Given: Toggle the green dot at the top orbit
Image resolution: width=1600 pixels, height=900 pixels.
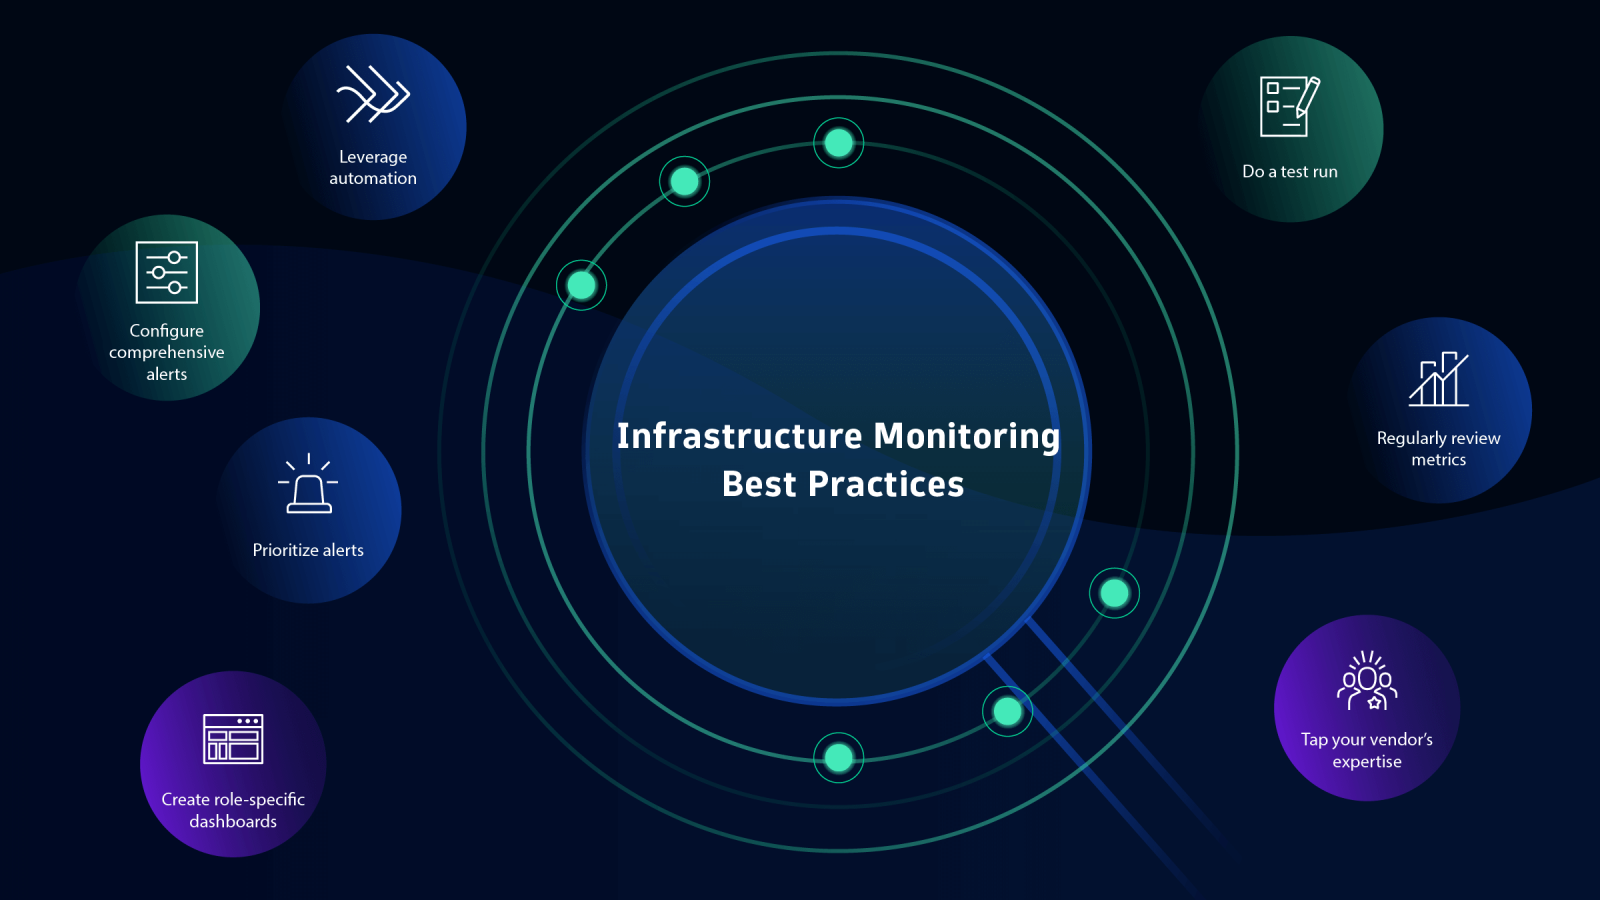Looking at the screenshot, I should (838, 143).
